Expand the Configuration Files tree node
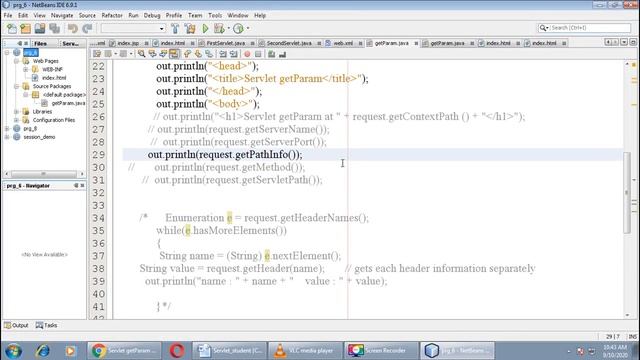 tap(16, 120)
